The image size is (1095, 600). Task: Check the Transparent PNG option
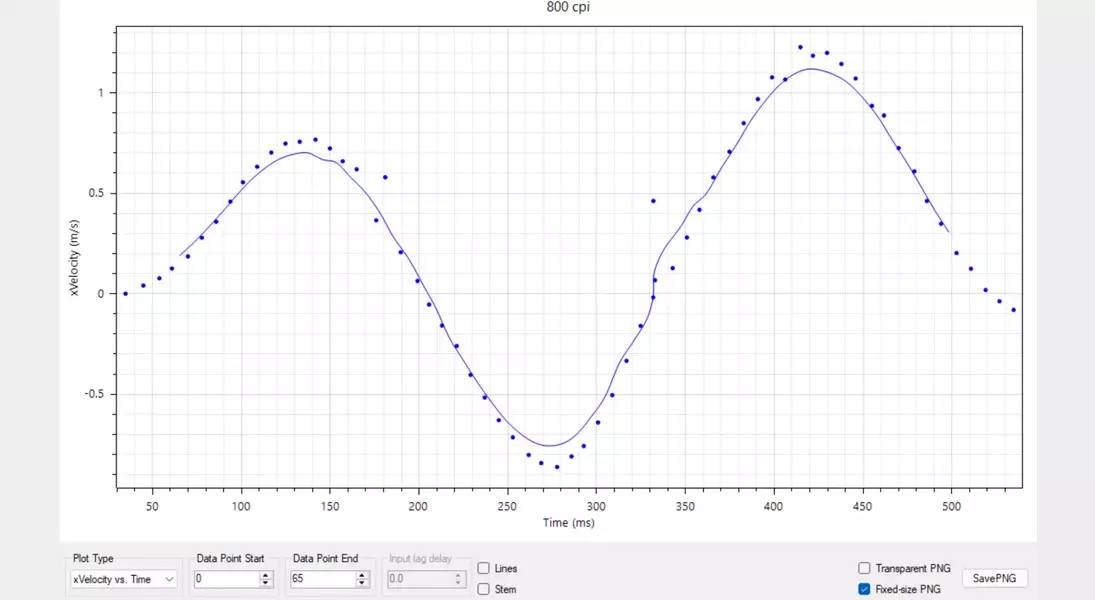[864, 568]
